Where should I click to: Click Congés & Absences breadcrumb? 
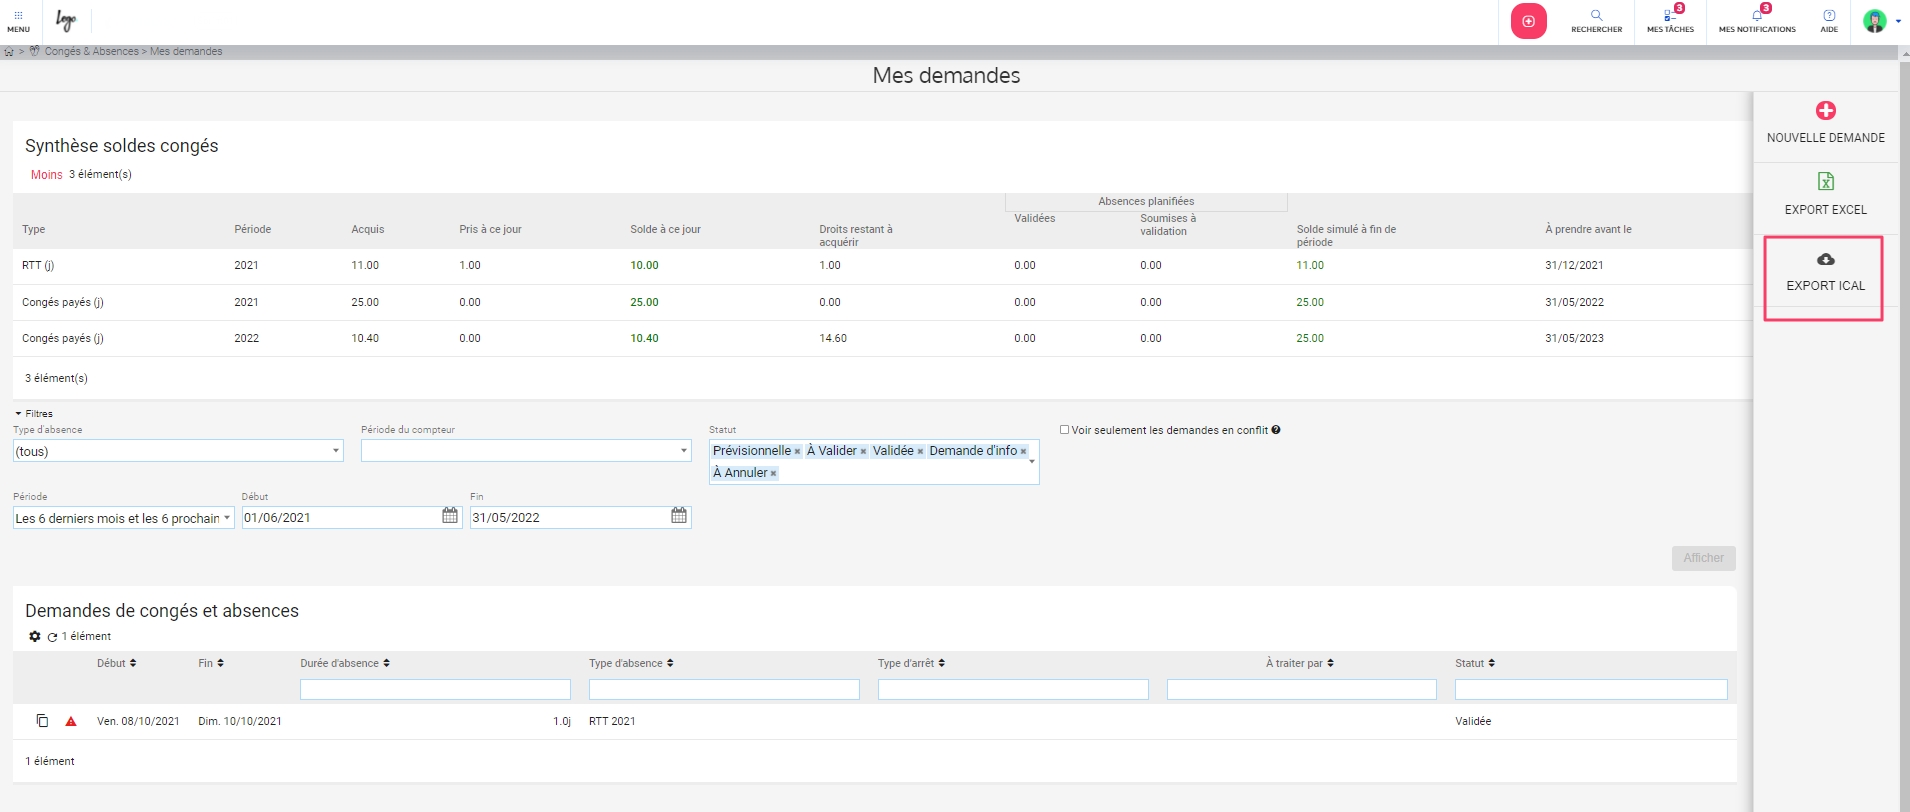[x=91, y=52]
